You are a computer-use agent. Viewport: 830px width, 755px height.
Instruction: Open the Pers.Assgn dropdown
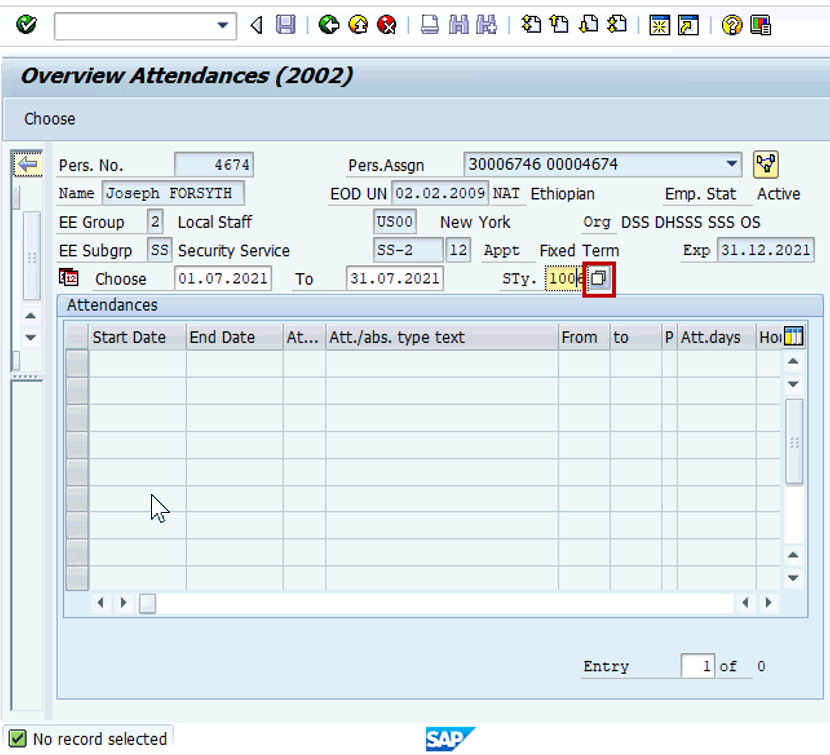(x=732, y=164)
